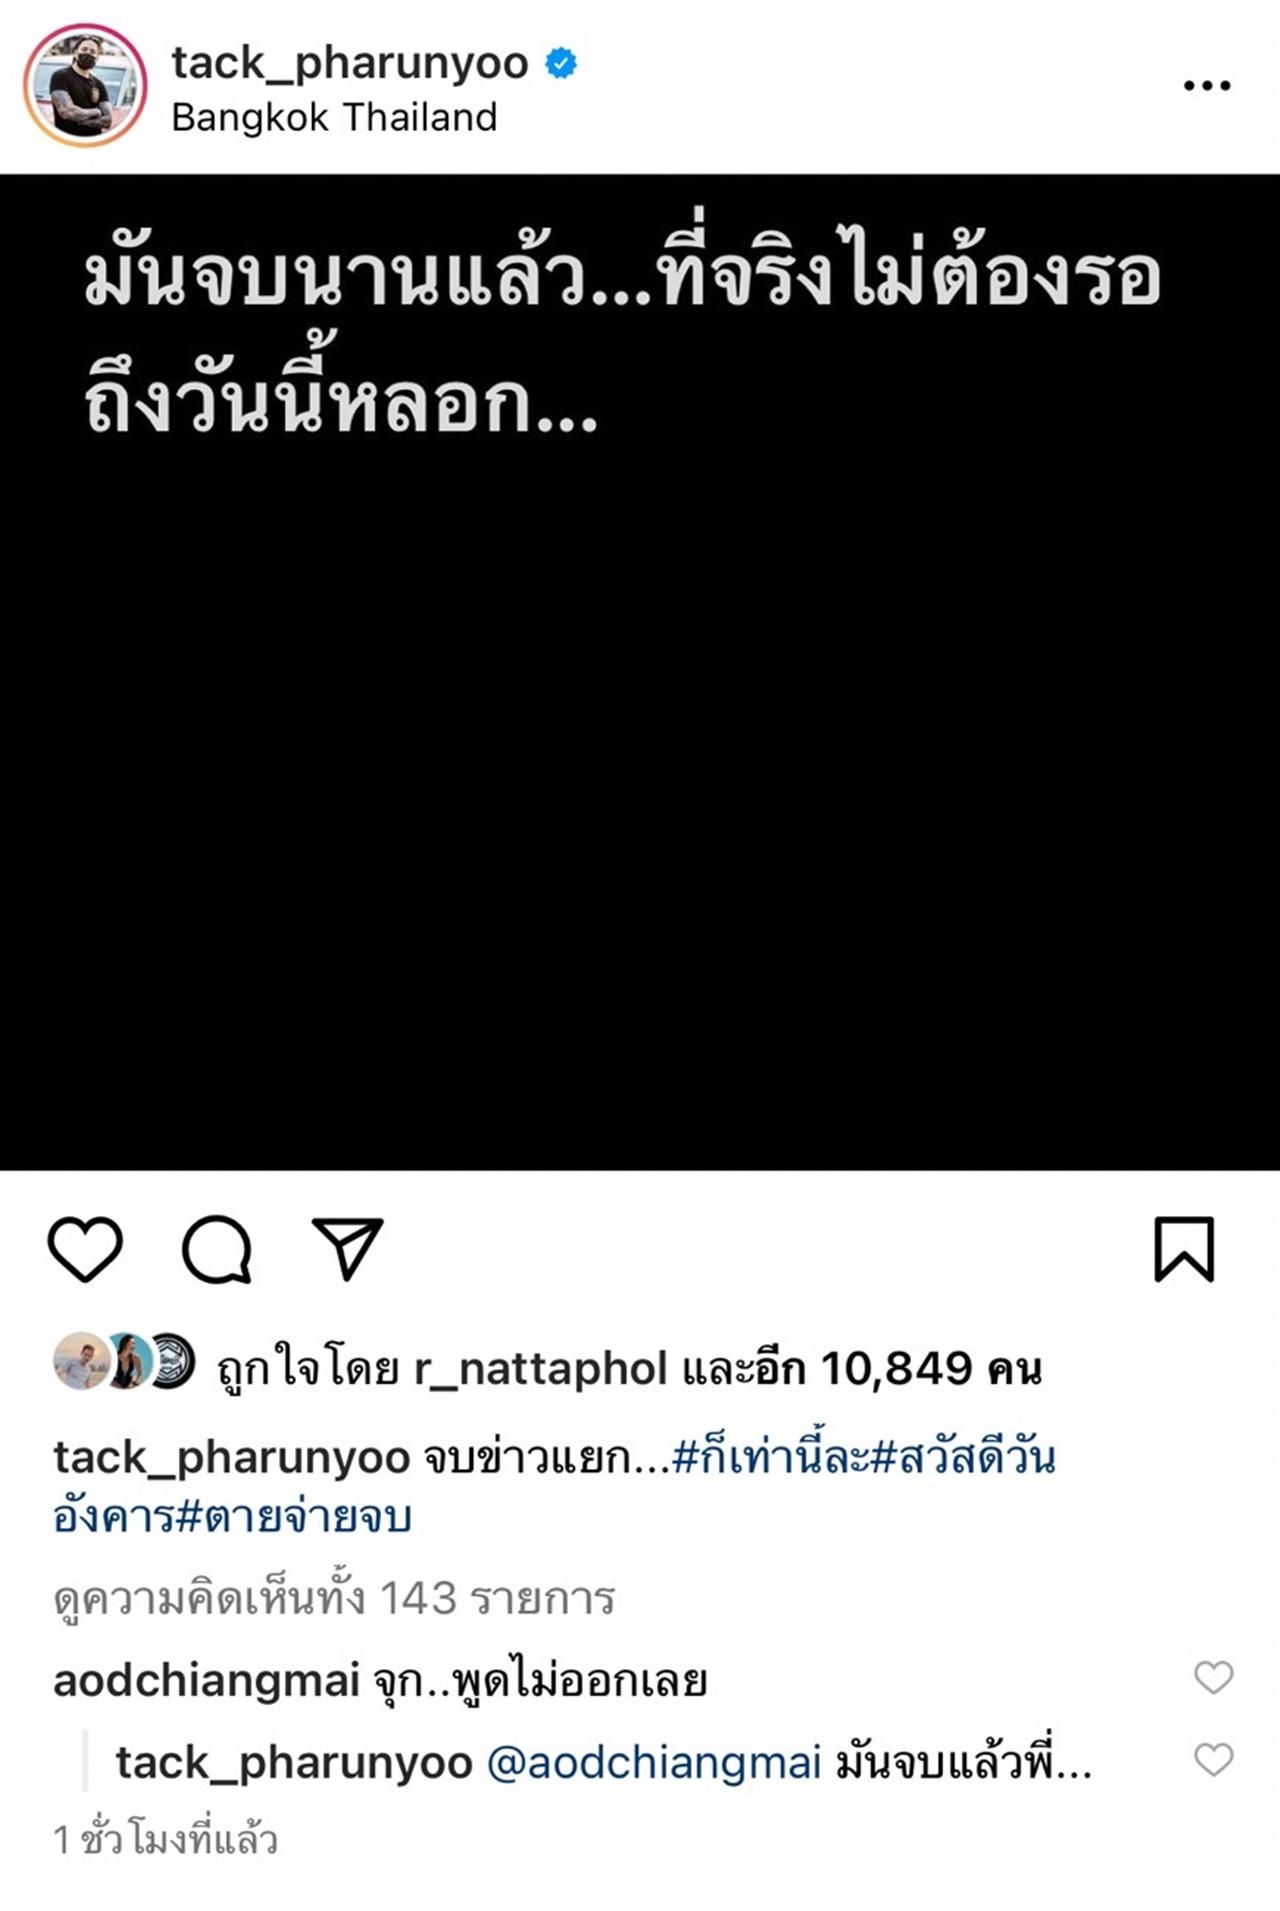View the list of 10,849 other likers

861,1369
